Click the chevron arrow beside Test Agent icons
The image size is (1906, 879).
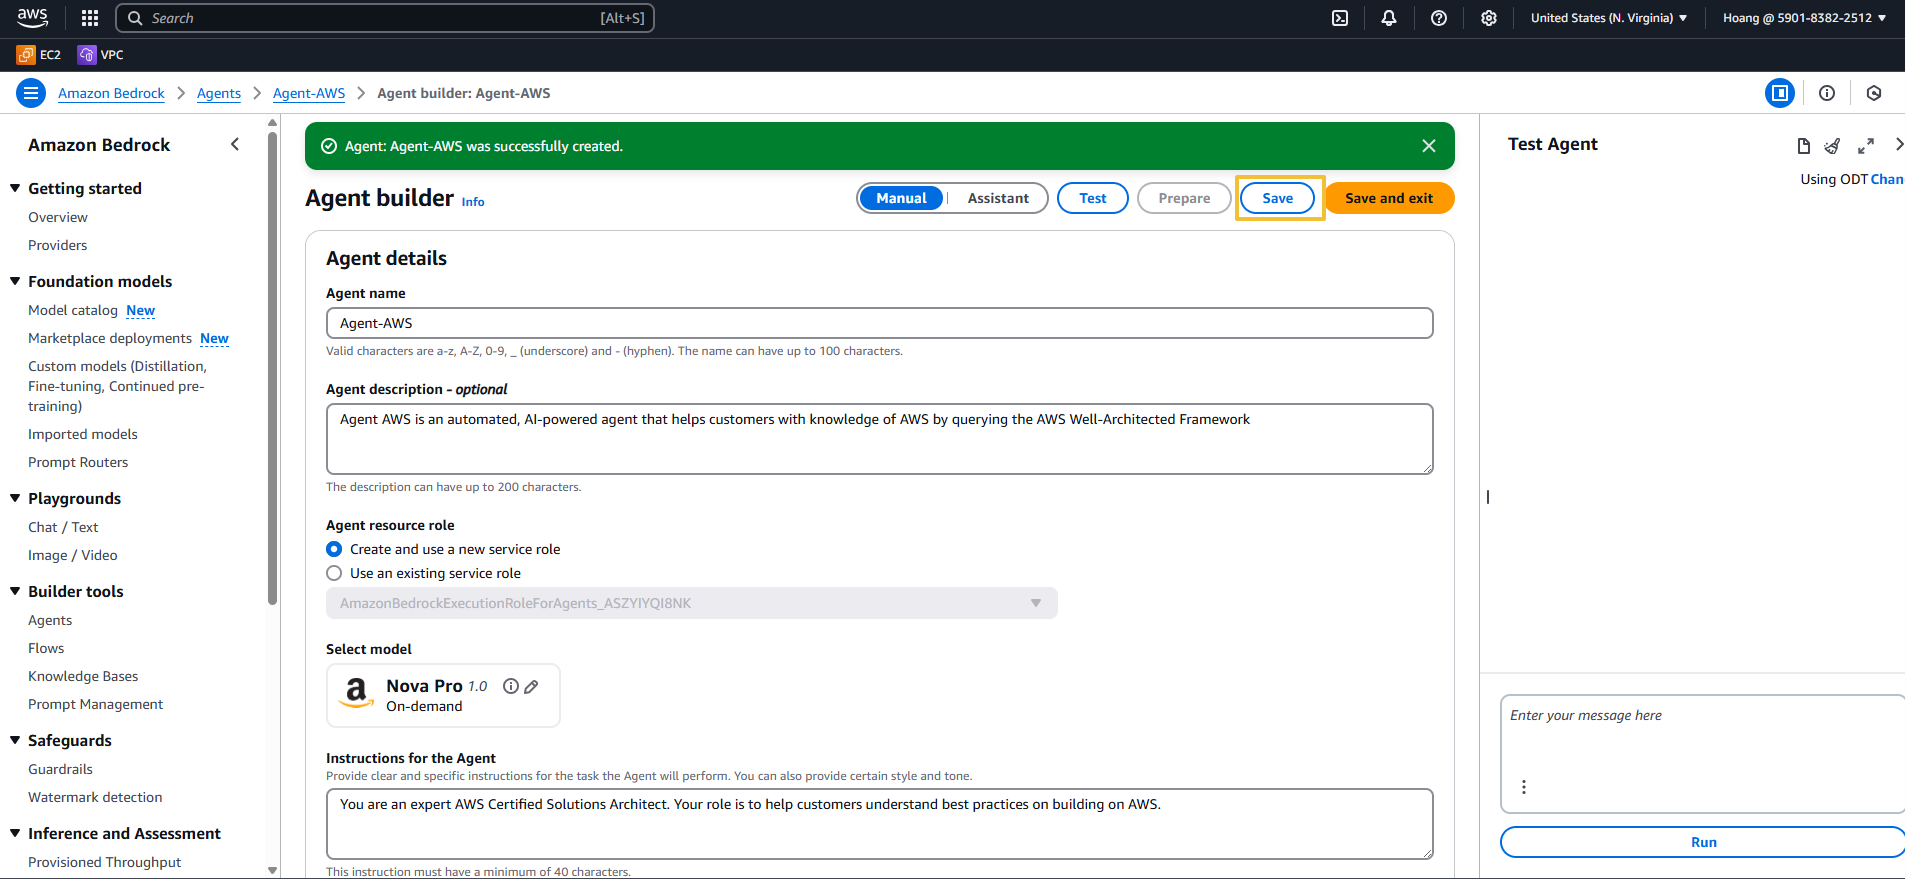[1899, 145]
